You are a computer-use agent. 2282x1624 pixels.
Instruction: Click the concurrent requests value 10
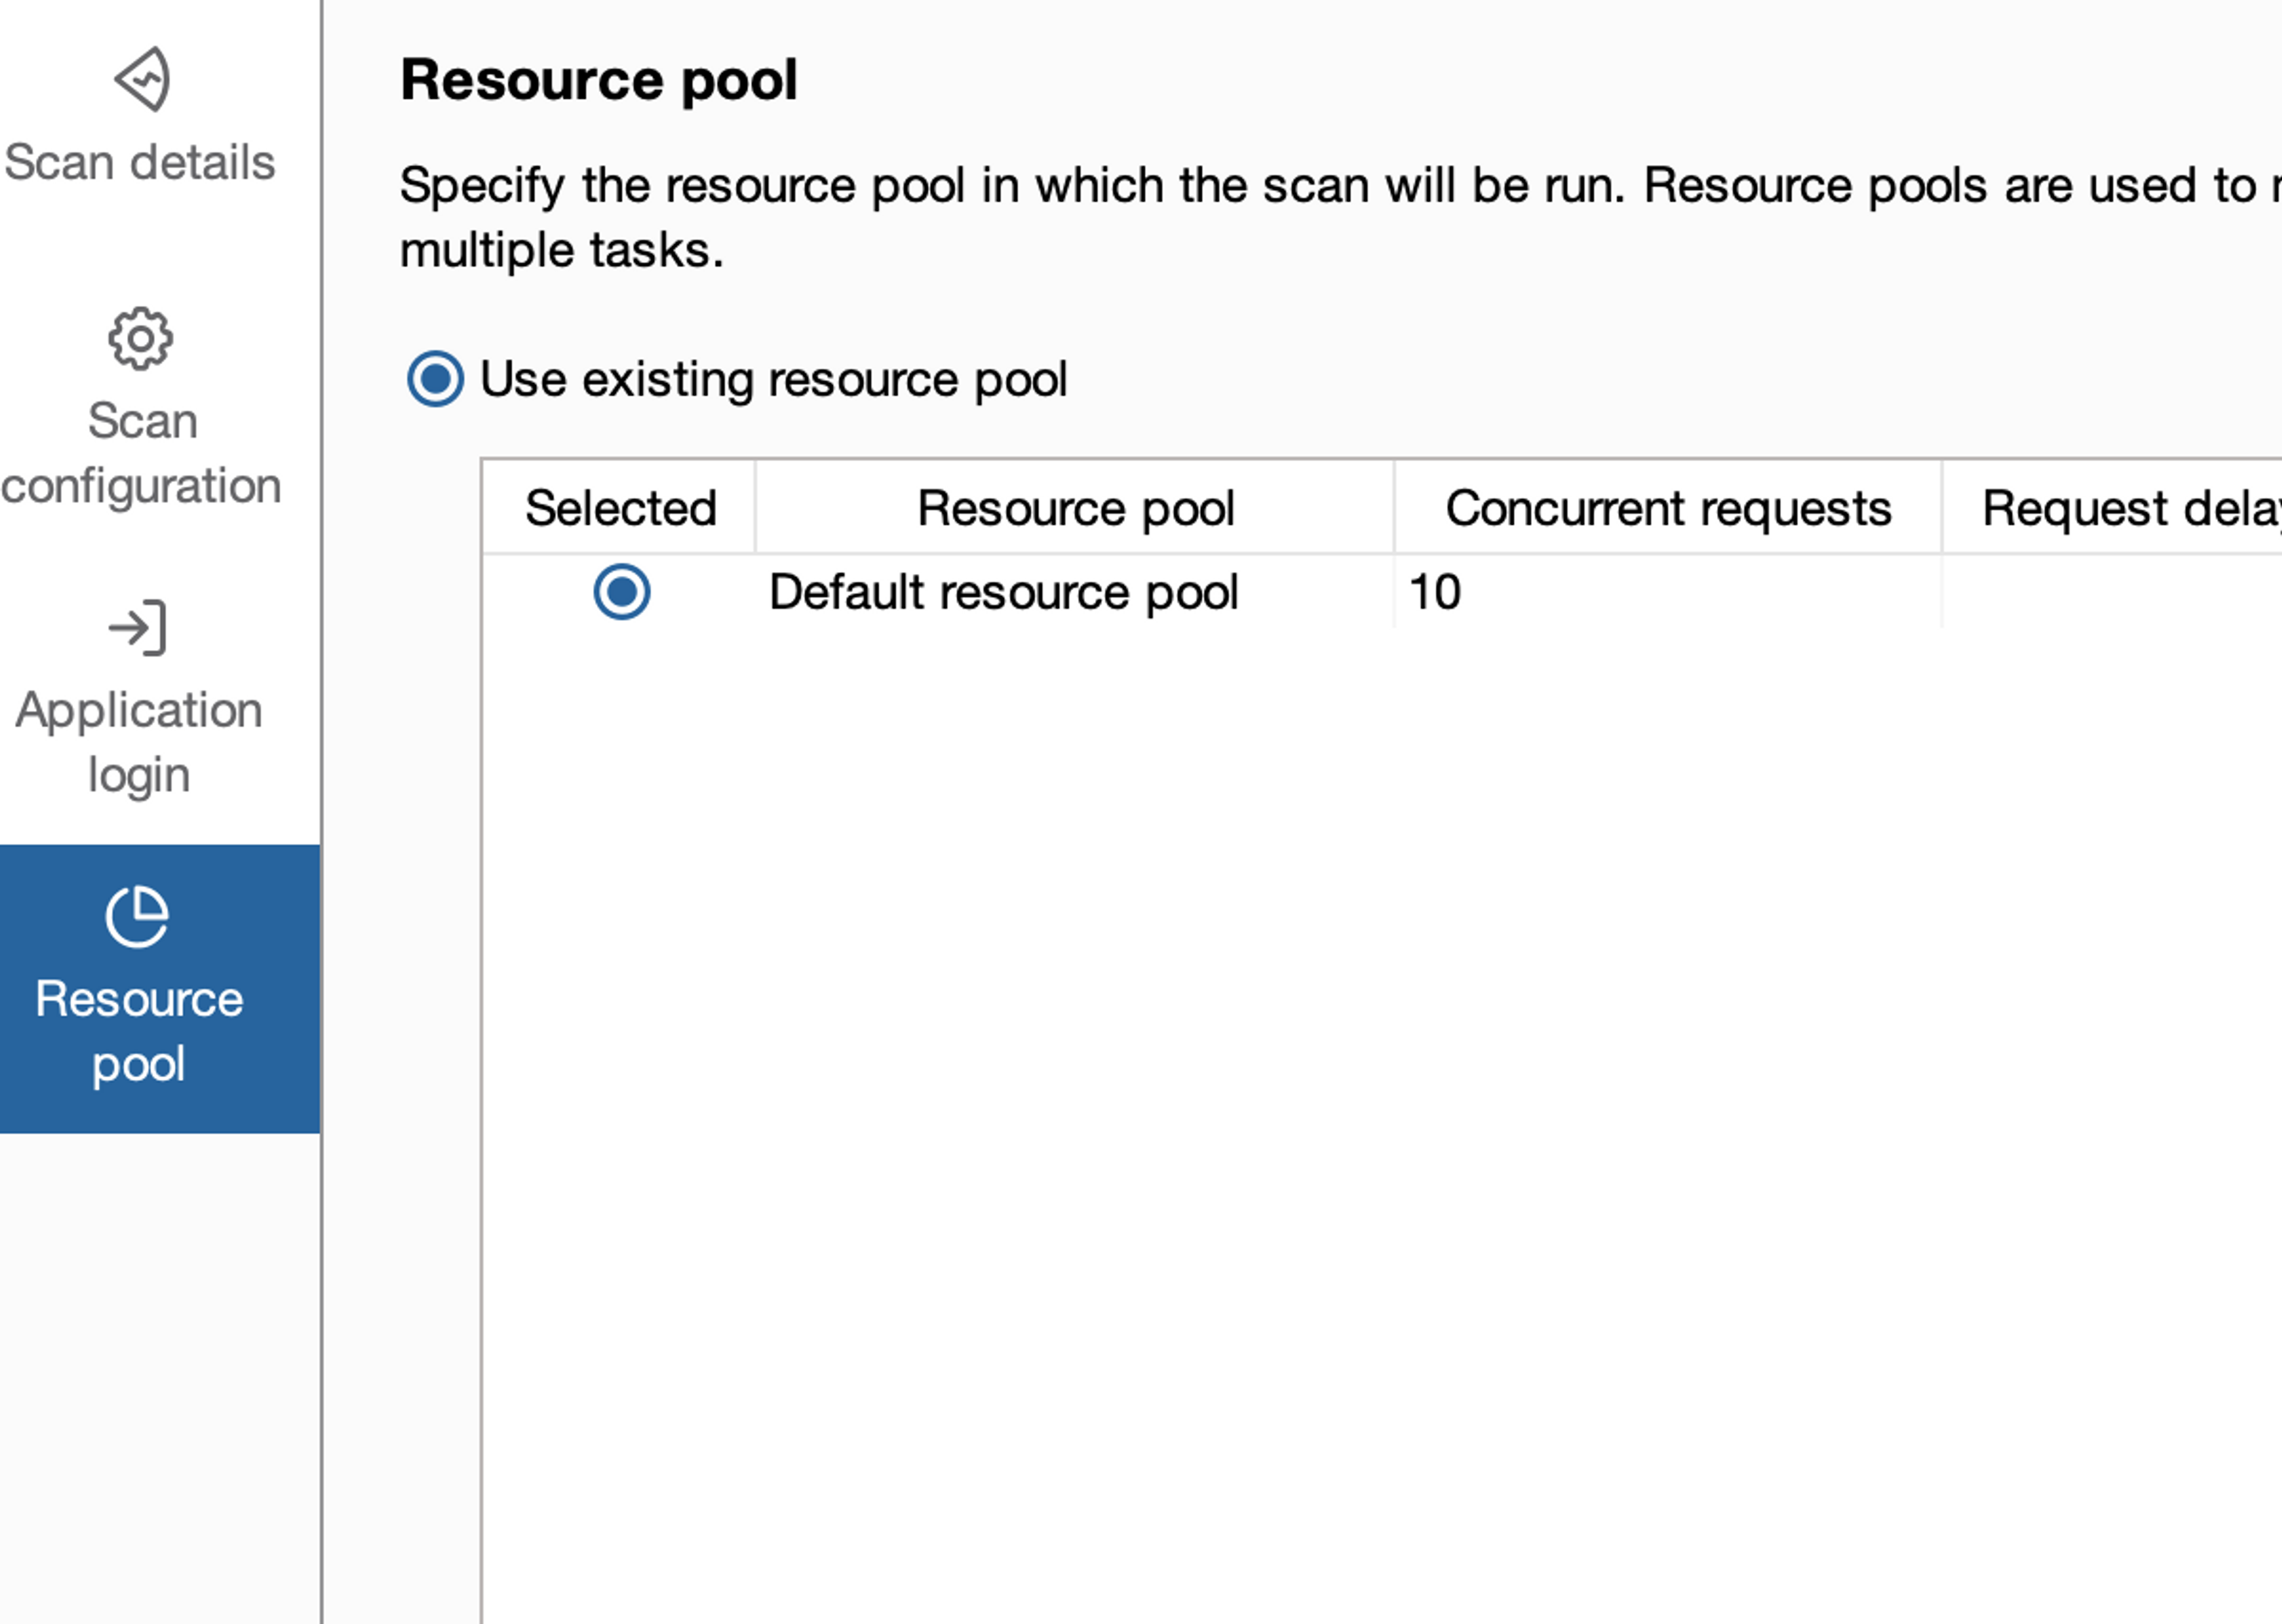[x=1434, y=592]
